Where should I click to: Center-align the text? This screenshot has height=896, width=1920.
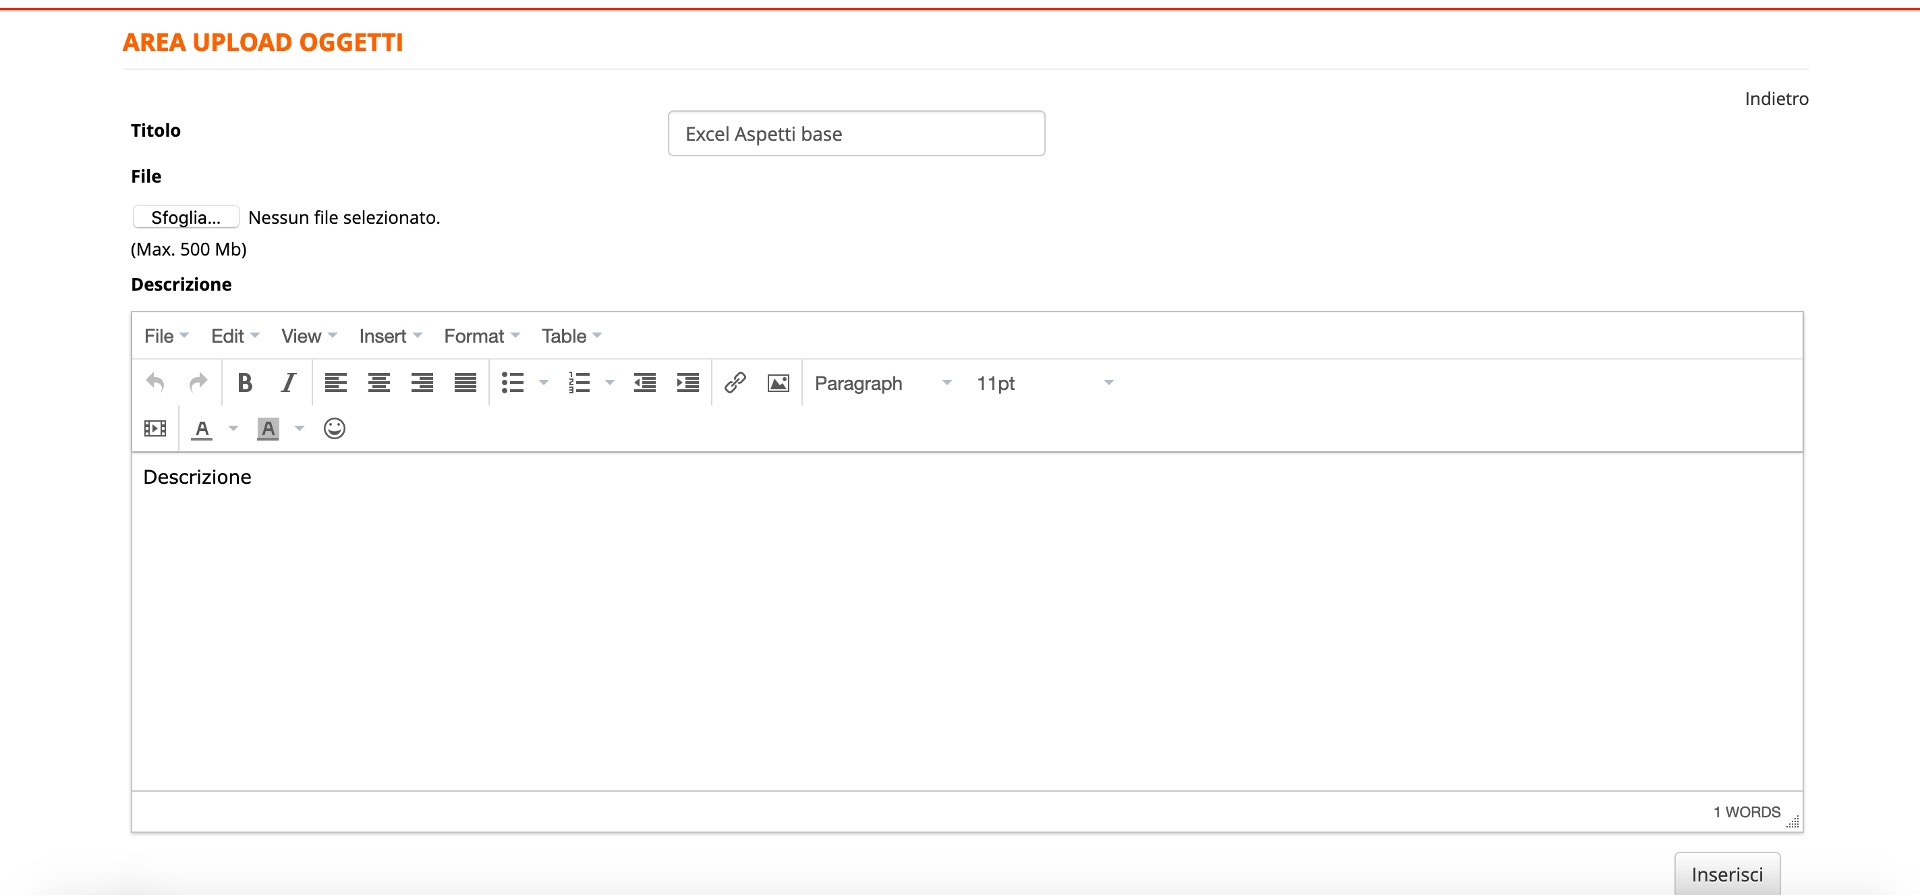tap(379, 383)
